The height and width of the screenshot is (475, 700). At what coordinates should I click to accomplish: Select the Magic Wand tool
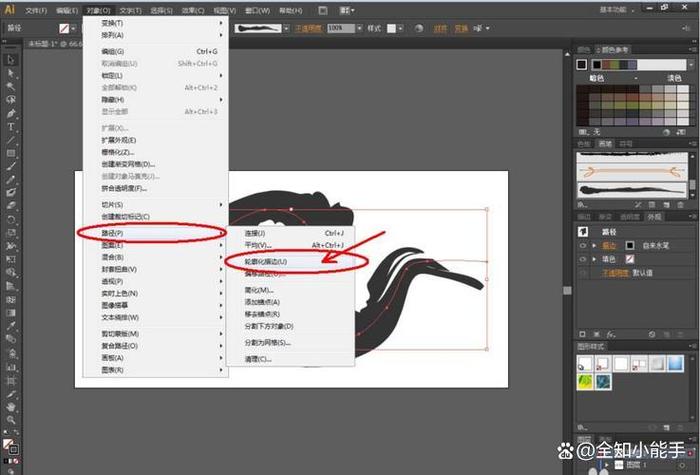click(x=11, y=86)
